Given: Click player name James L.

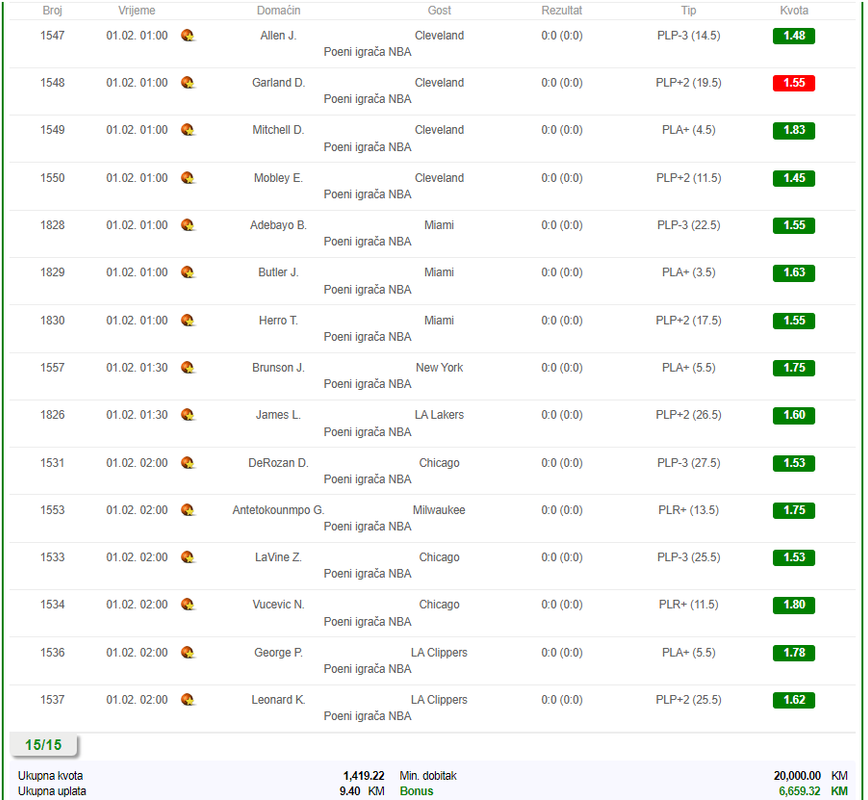Looking at the screenshot, I should (278, 415).
